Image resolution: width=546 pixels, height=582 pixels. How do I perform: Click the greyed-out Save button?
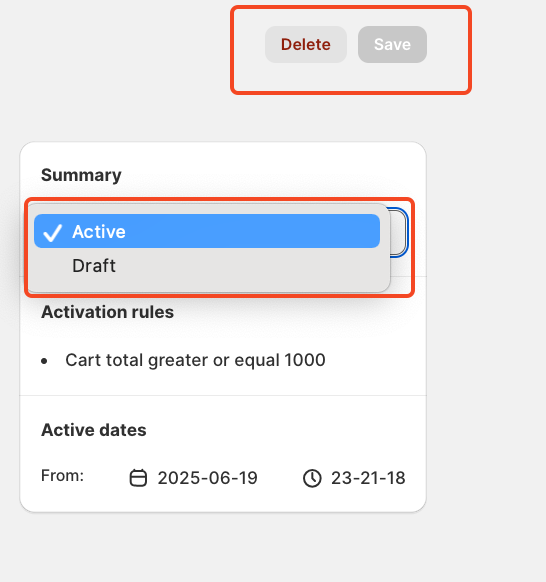[392, 45]
